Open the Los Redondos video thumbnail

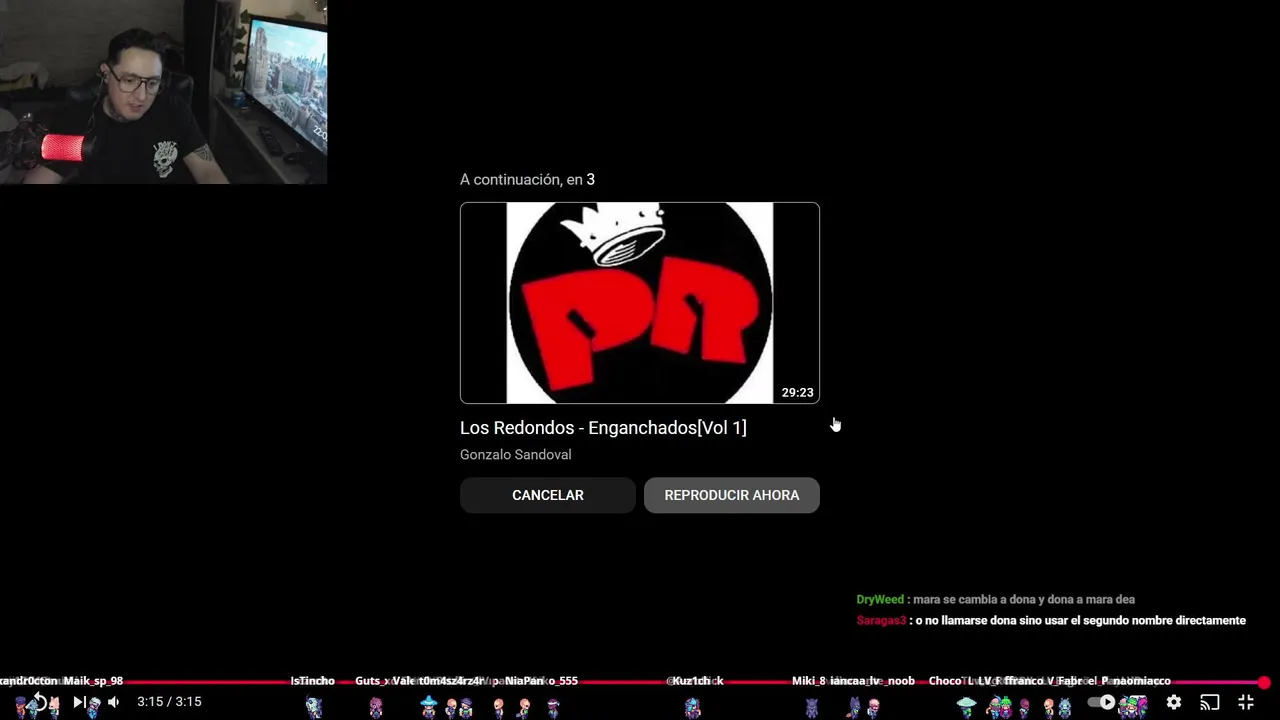(640, 303)
